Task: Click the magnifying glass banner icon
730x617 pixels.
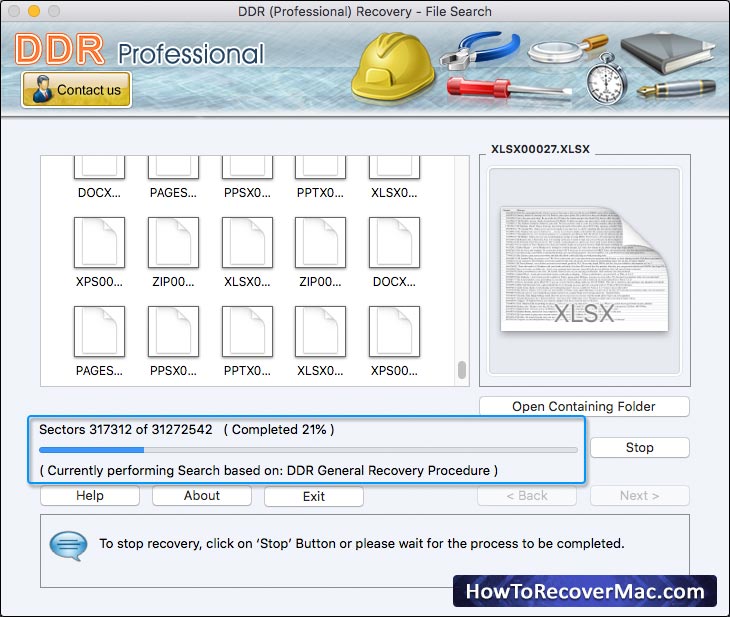Action: (567, 49)
